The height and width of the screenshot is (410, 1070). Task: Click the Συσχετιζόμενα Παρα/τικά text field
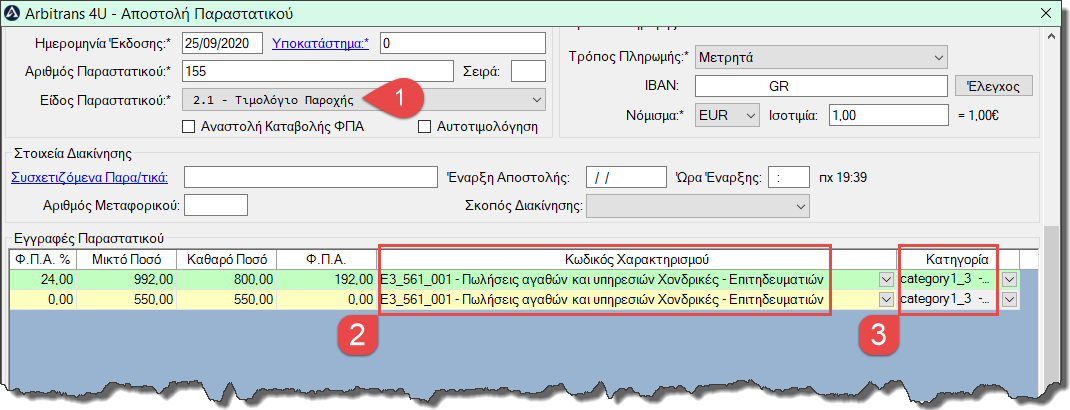point(310,177)
